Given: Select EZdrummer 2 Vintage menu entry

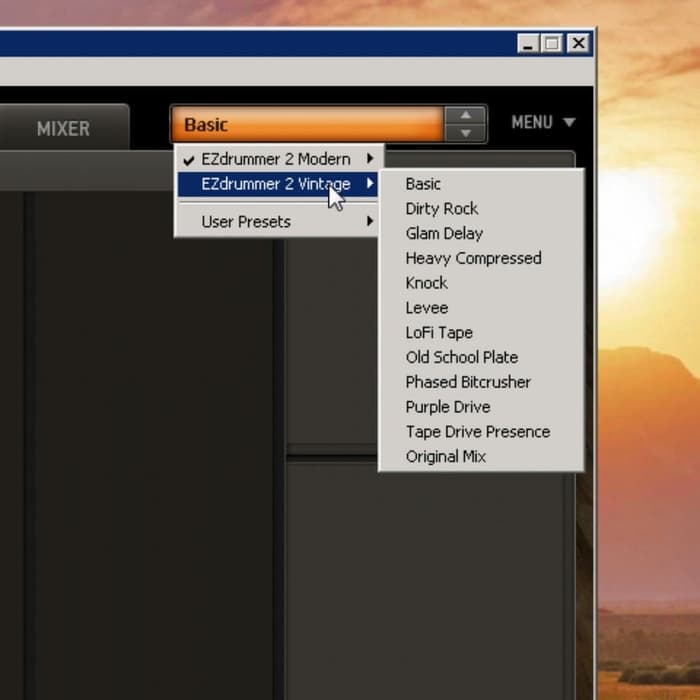Looking at the screenshot, I should click(278, 184).
